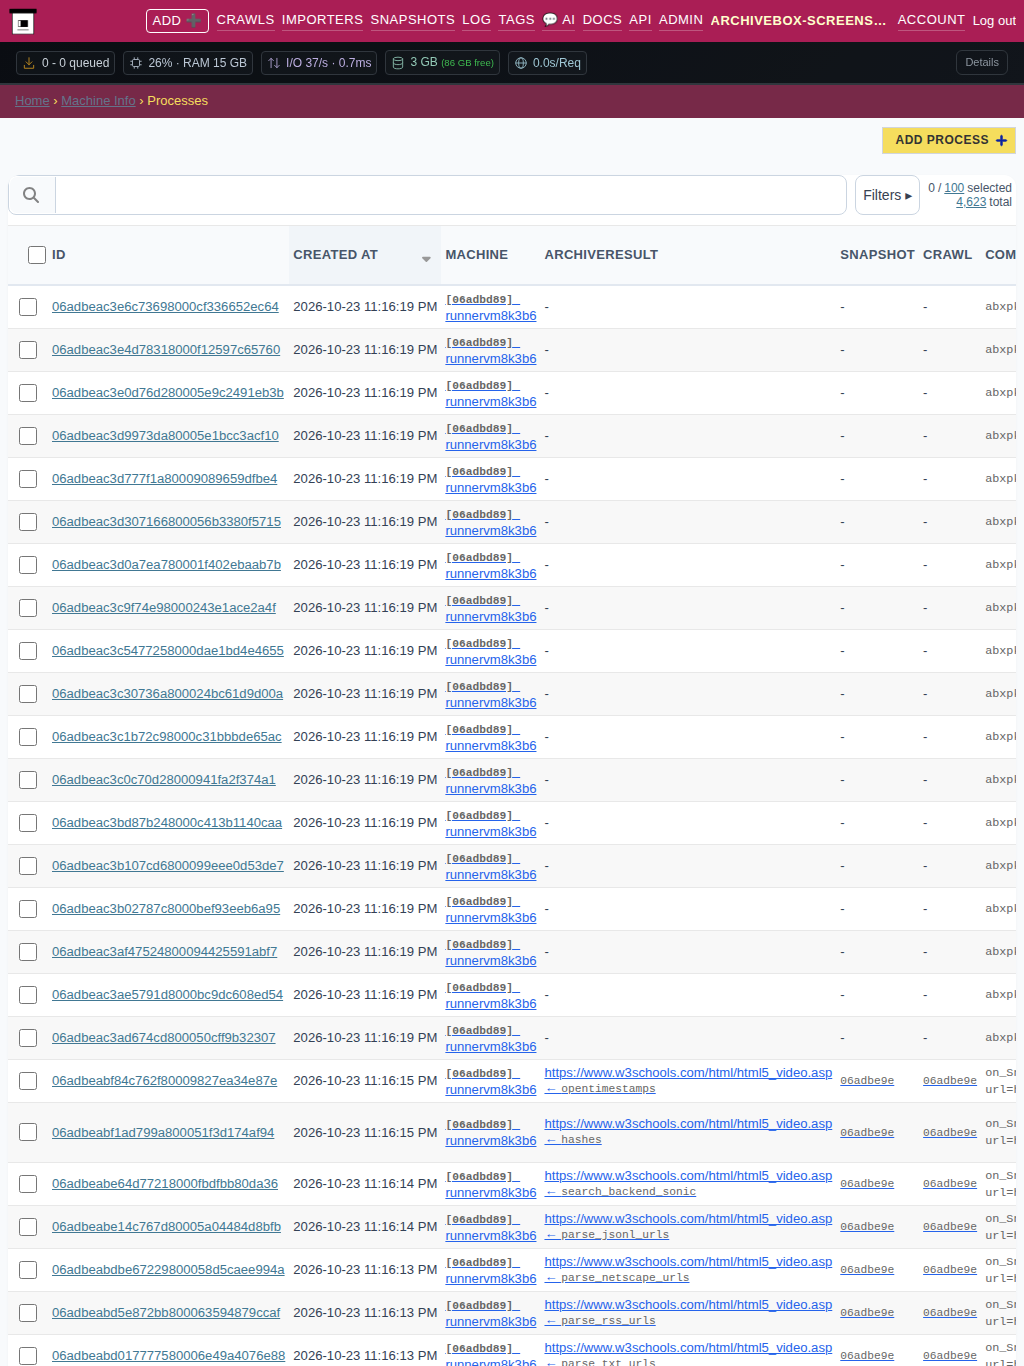Open the API navigation link
The width and height of the screenshot is (1024, 1366).
coord(640,20)
